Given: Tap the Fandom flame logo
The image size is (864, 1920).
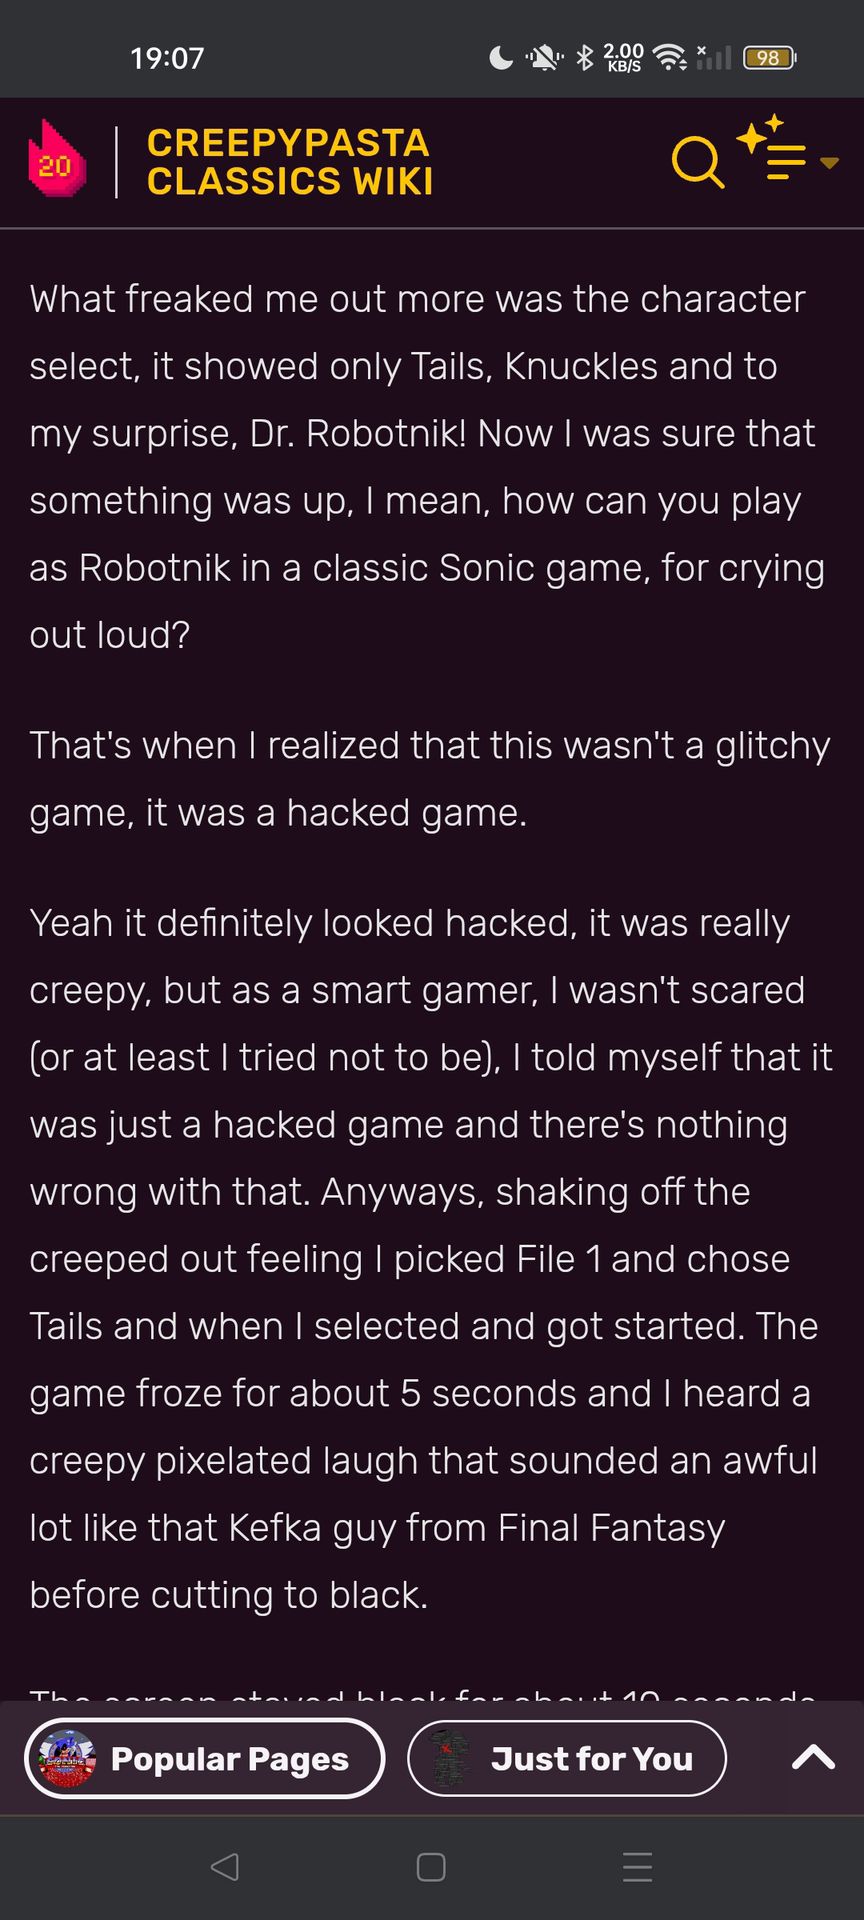Looking at the screenshot, I should (x=56, y=159).
